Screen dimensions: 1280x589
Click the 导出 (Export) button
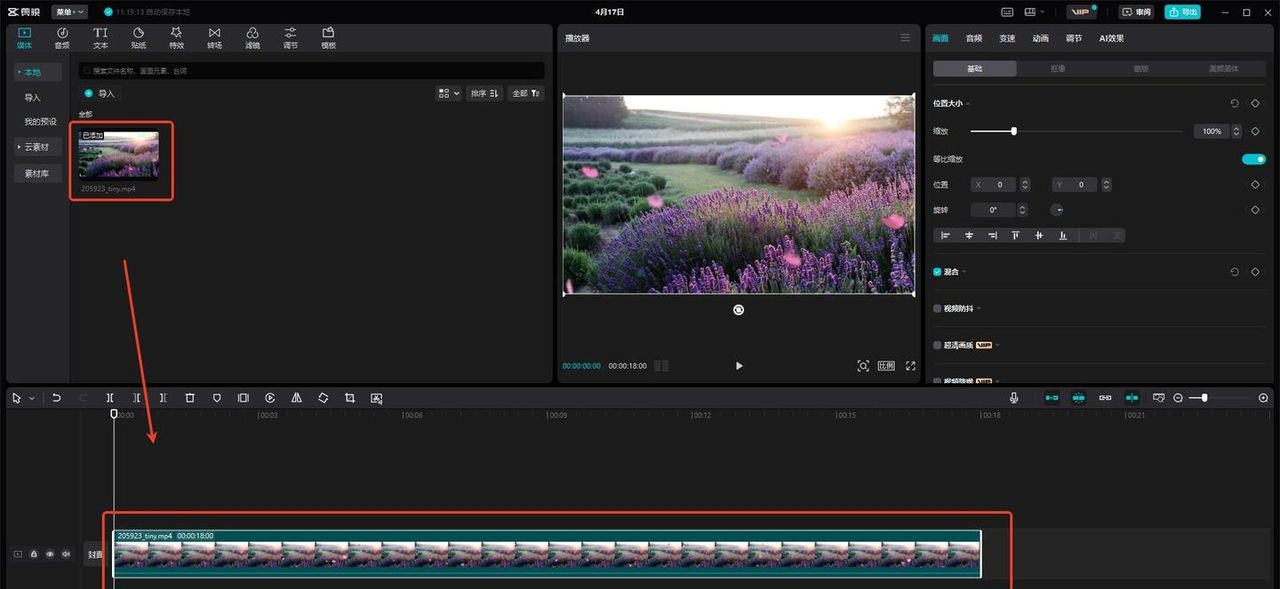click(x=1183, y=12)
